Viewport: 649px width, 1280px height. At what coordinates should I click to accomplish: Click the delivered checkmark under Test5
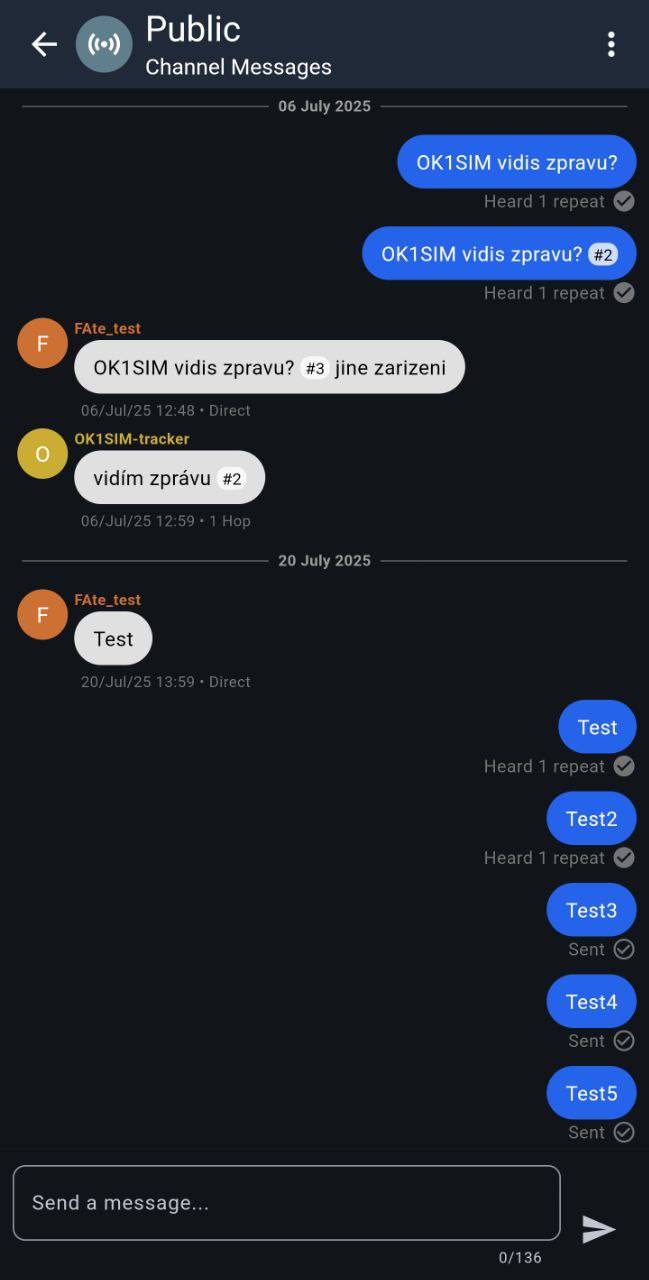pos(624,1132)
